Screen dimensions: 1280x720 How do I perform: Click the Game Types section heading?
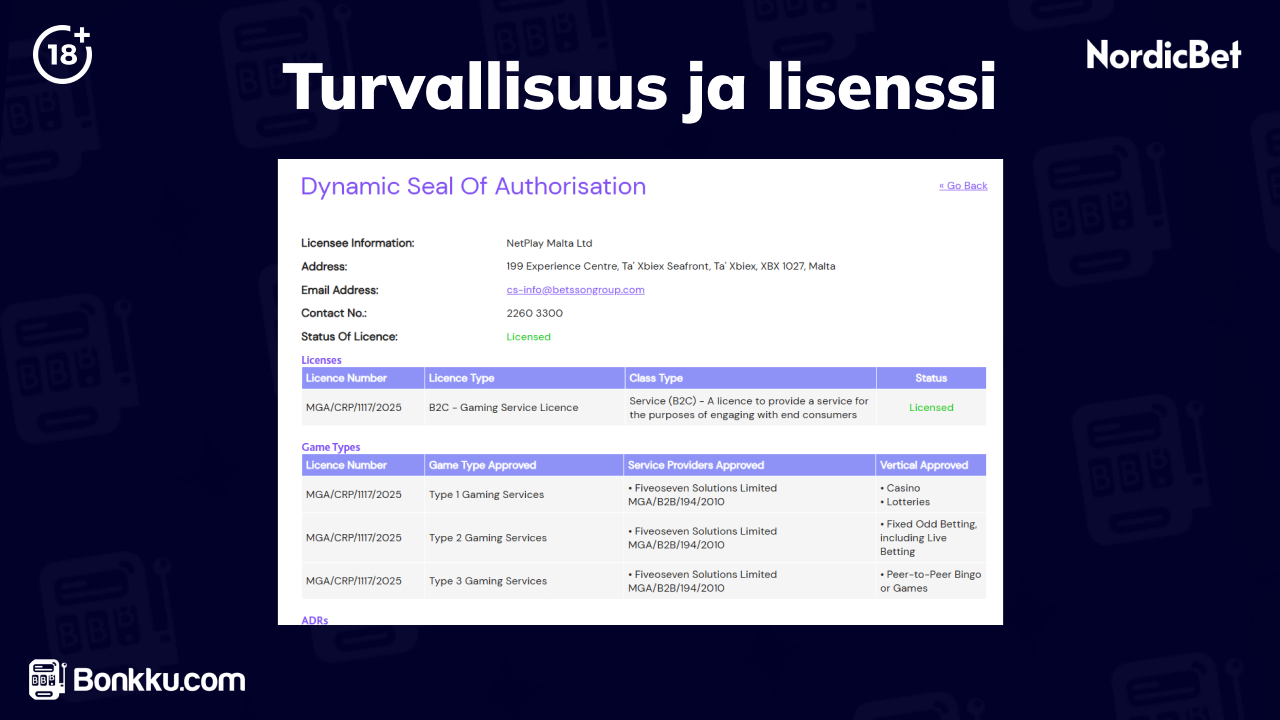click(331, 447)
